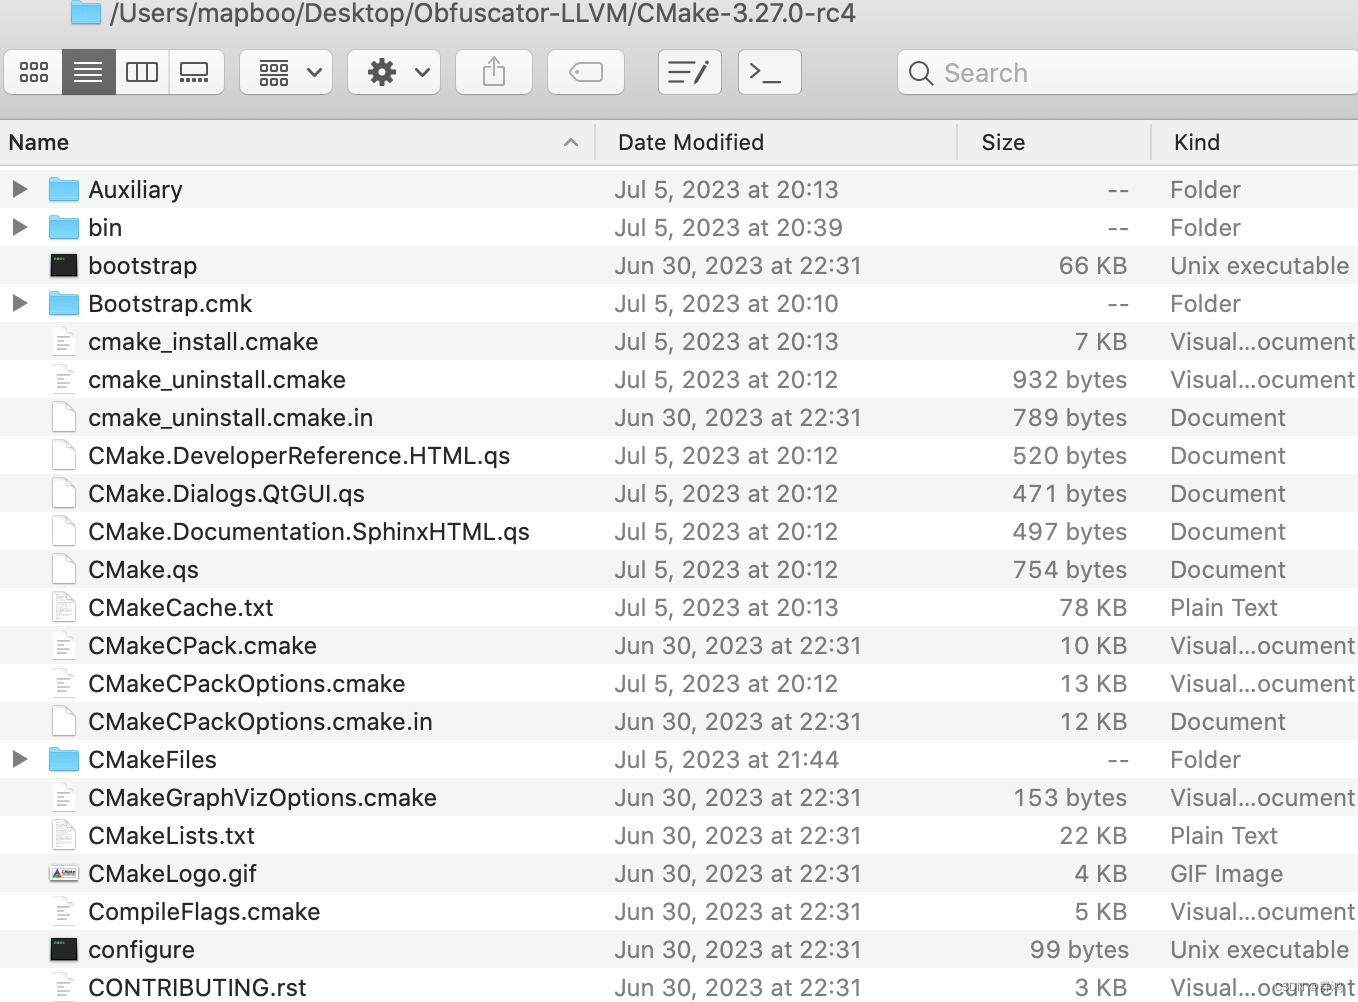The width and height of the screenshot is (1358, 1002).
Task: Click the CMakeLists.txt file name
Action: click(171, 835)
